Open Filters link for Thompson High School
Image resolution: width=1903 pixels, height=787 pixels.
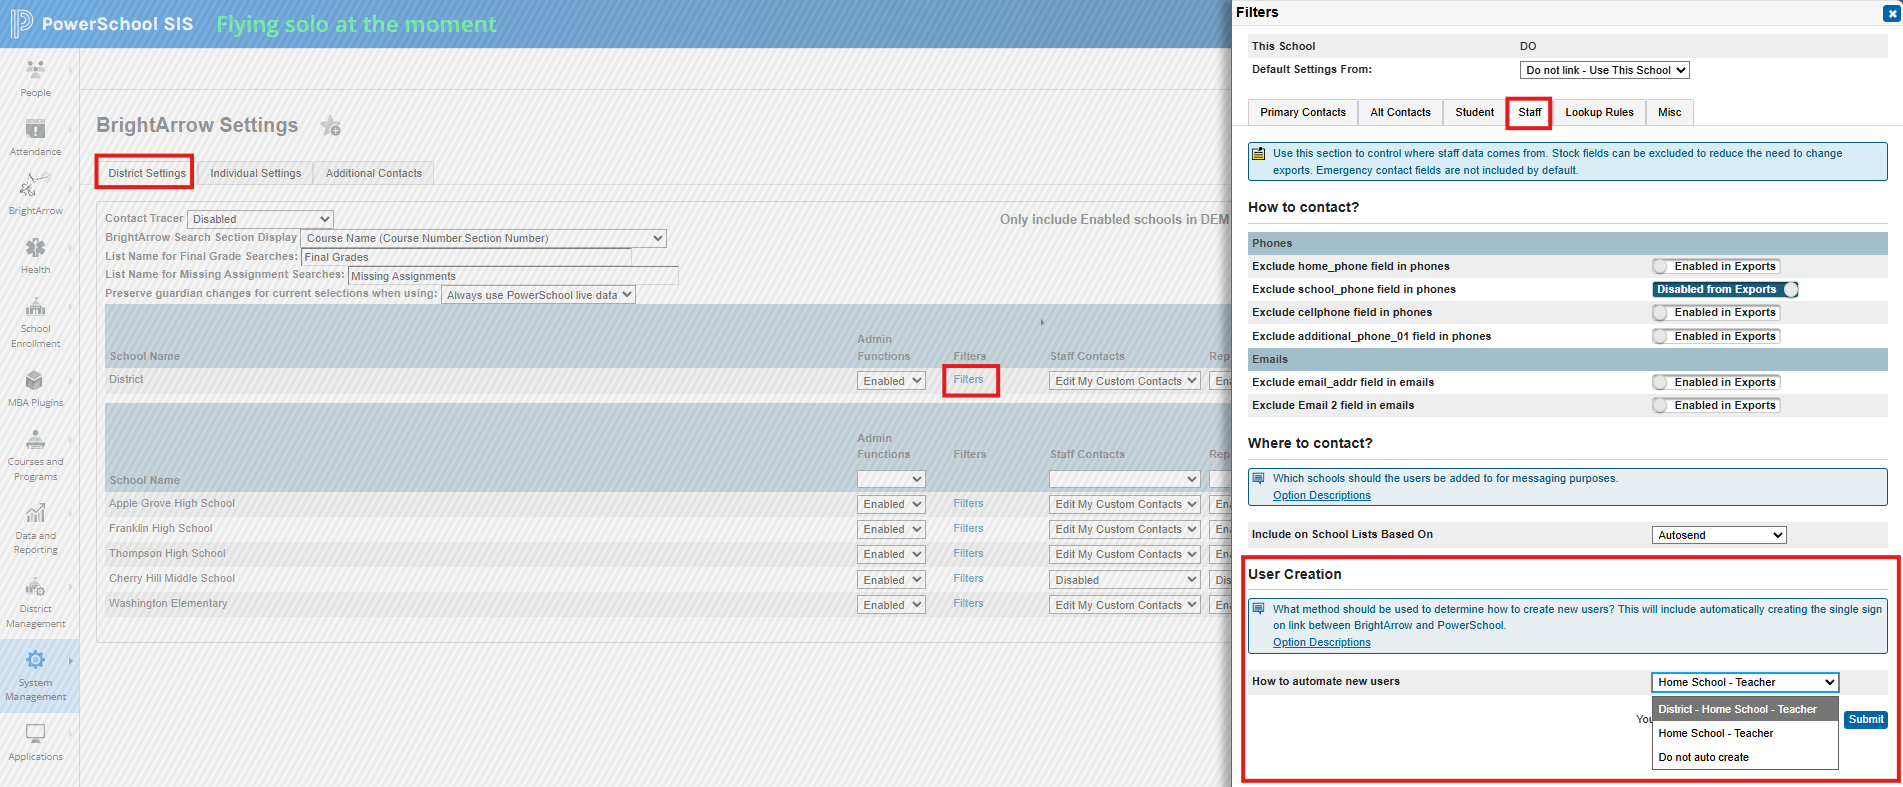point(968,553)
